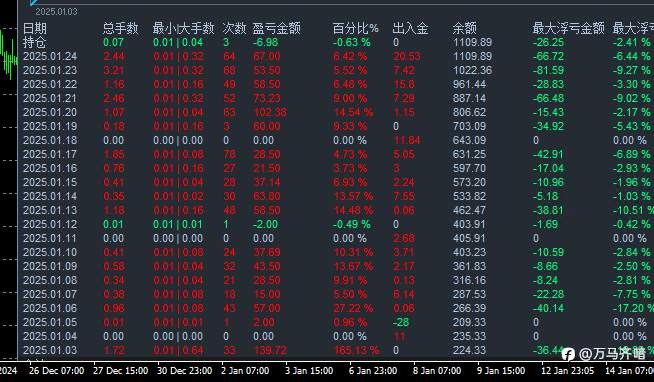The height and width of the screenshot is (382, 654).
Task: Click the 12 Jan 23:05 time axis label
Action: point(568,370)
